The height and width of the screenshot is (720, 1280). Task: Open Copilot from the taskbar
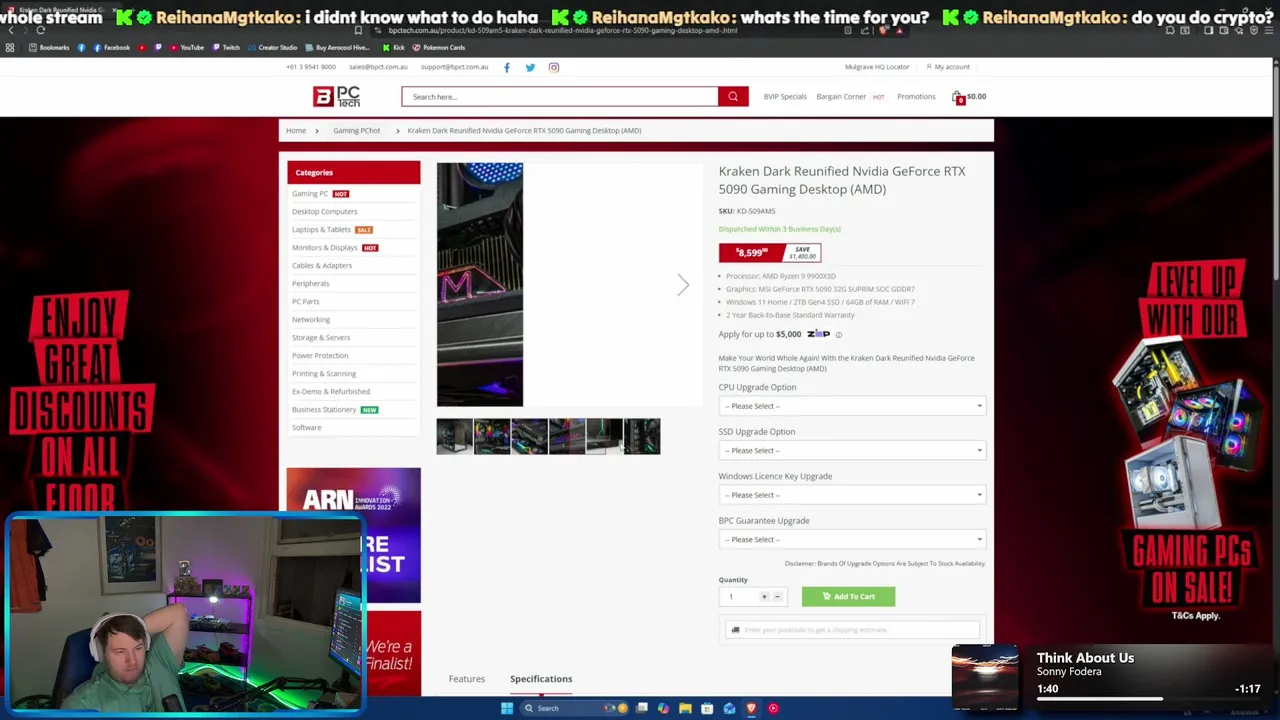(x=663, y=708)
